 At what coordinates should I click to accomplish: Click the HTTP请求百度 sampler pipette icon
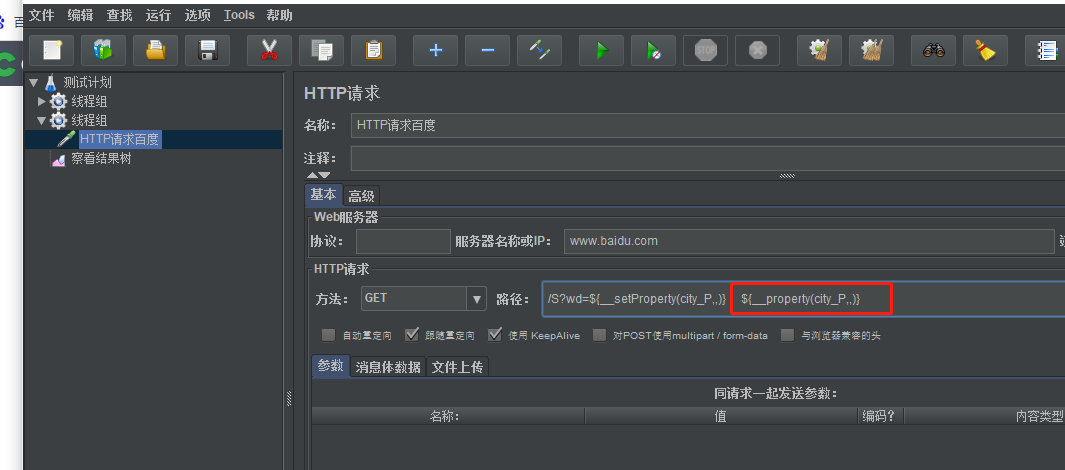click(x=66, y=139)
